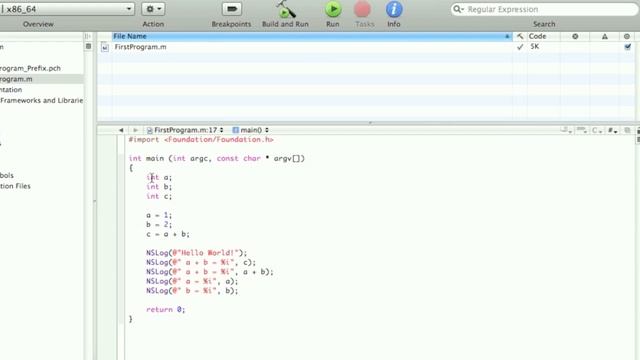
Task: Select the Symbols item in sidebar
Action: pyautogui.click(x=7, y=175)
